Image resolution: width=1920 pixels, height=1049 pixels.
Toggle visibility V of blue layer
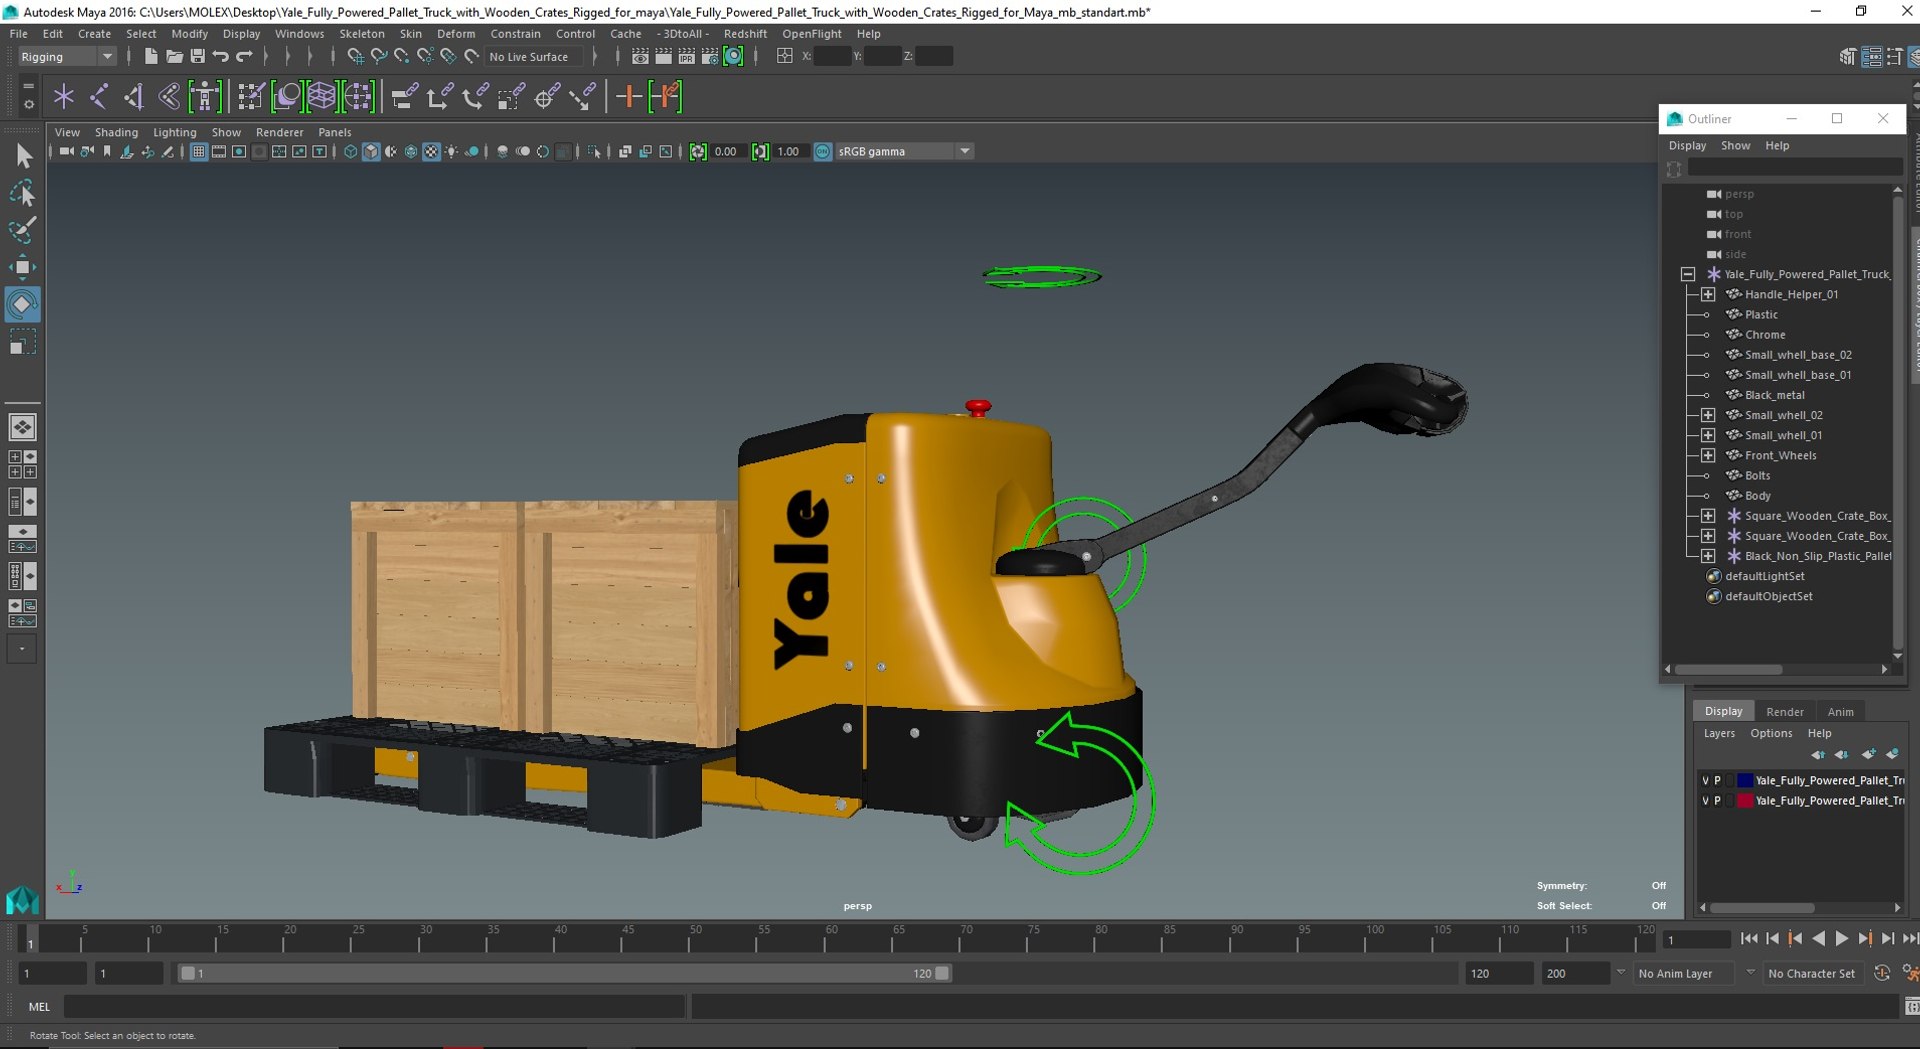pos(1705,781)
